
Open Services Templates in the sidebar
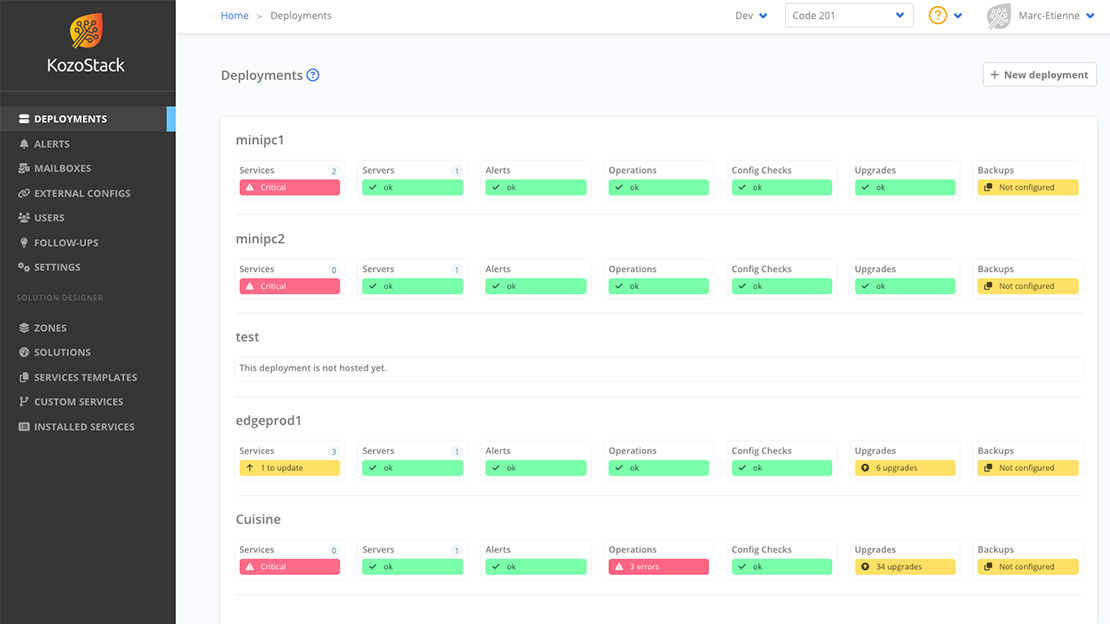pyautogui.click(x=88, y=378)
